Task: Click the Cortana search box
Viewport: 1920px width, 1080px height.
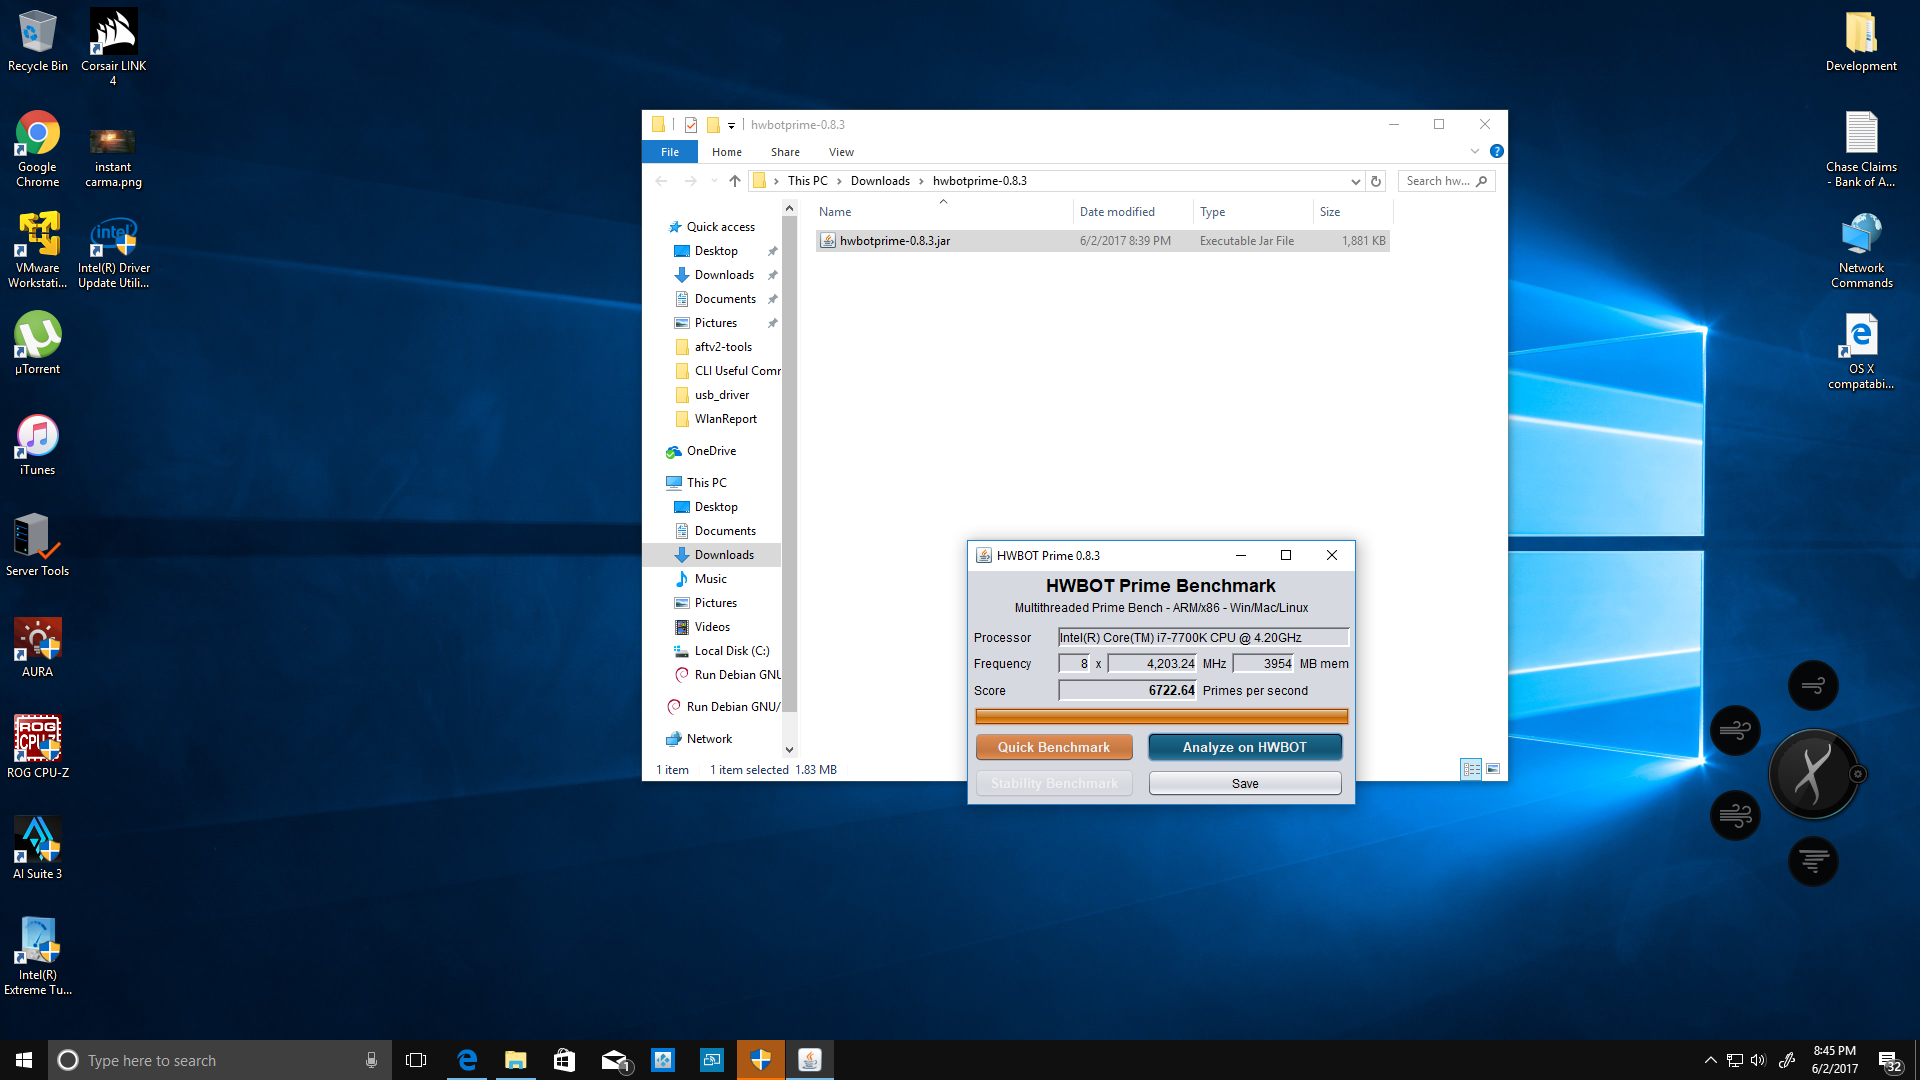Action: (x=220, y=1060)
